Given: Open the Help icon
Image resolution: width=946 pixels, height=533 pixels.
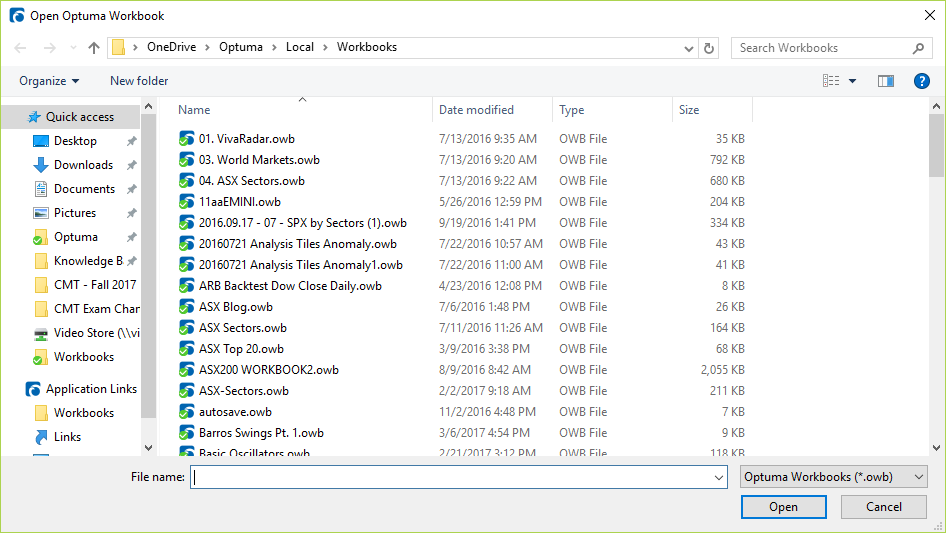Looking at the screenshot, I should coord(921,81).
